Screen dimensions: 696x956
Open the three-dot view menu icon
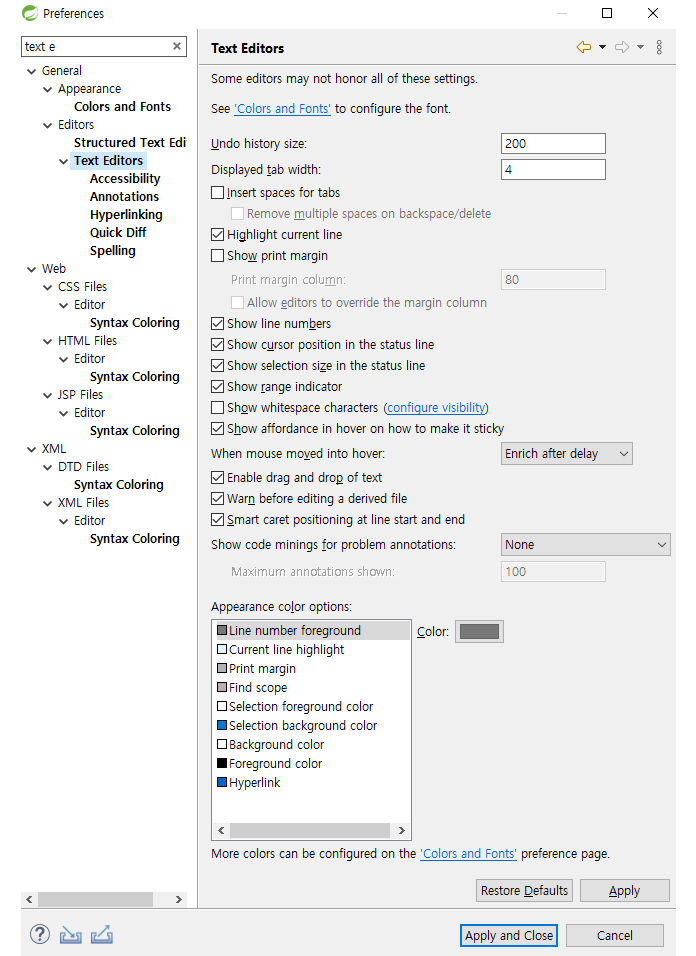pyautogui.click(x=659, y=47)
